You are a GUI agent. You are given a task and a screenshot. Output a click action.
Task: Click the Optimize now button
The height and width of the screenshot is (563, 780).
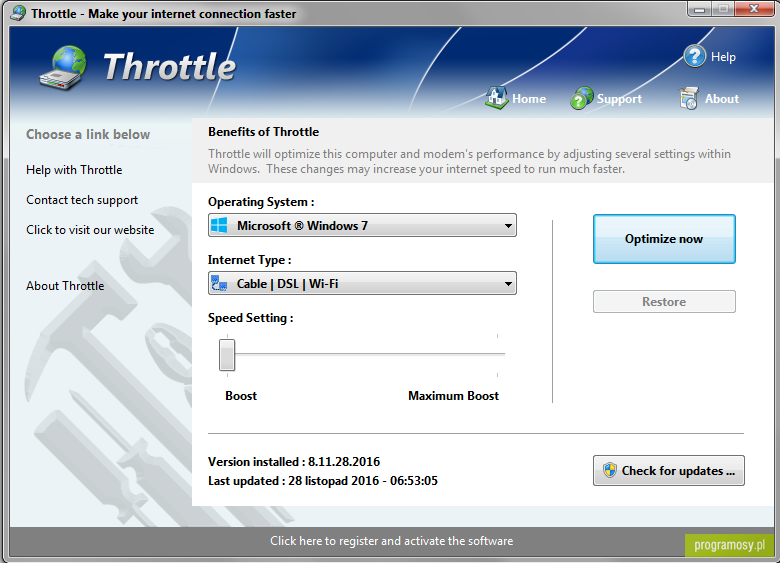coord(664,239)
